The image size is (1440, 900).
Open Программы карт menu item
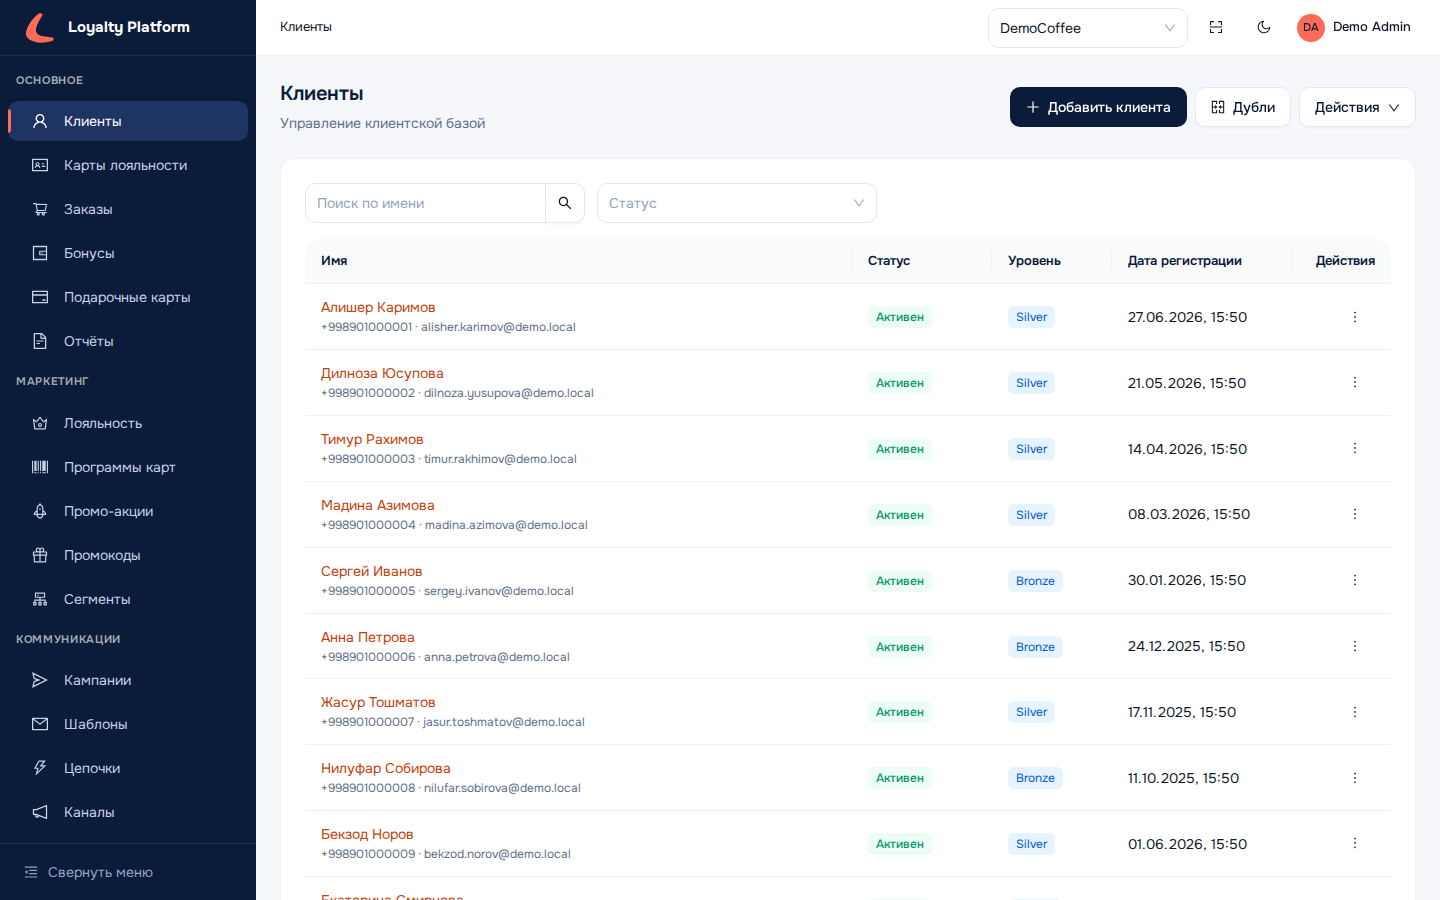(x=128, y=467)
